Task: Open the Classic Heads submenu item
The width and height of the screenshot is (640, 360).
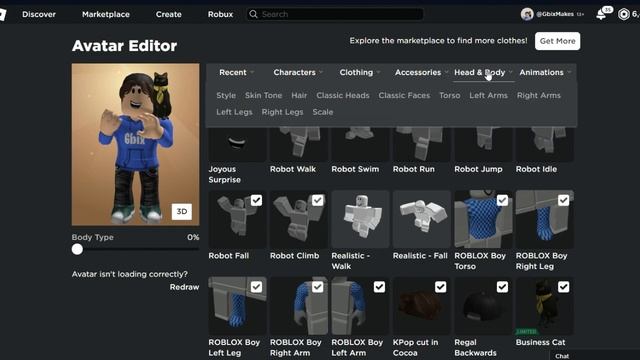Action: [343, 96]
